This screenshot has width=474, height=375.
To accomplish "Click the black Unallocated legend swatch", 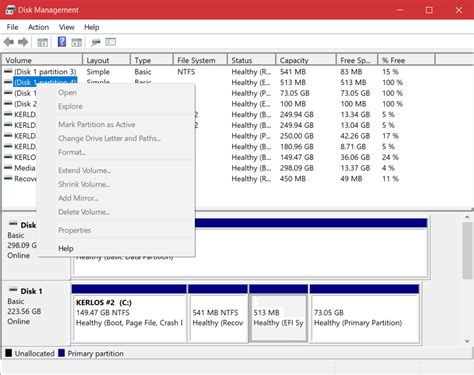I will tap(9, 353).
